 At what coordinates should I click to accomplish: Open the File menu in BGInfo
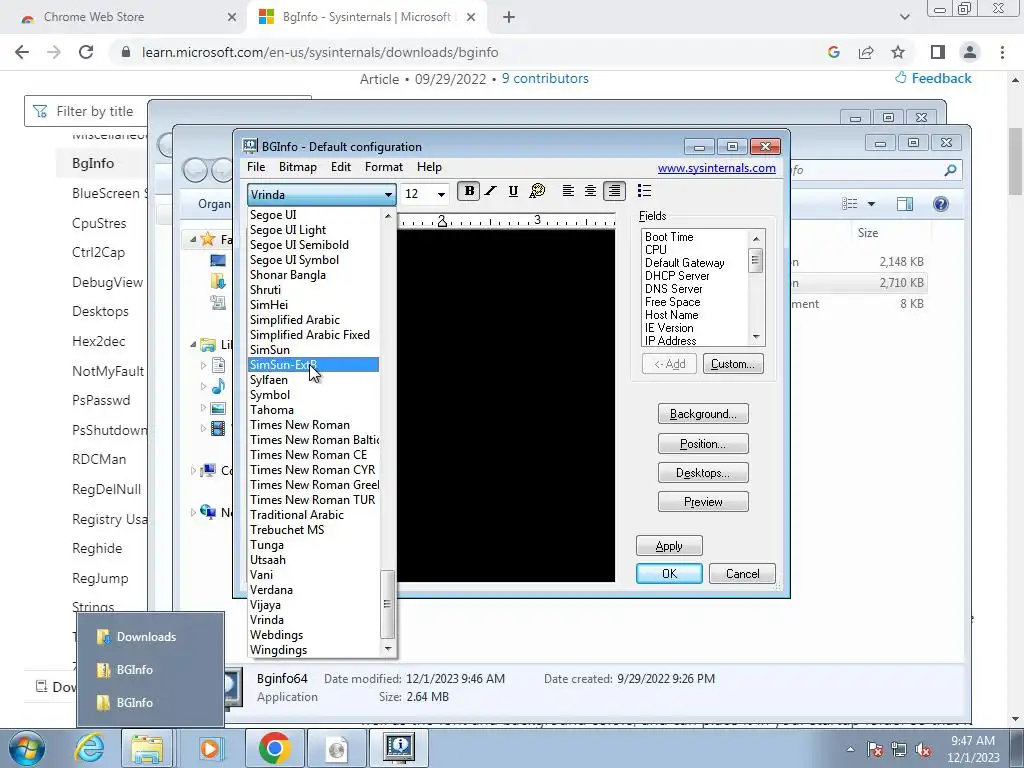pyautogui.click(x=256, y=167)
